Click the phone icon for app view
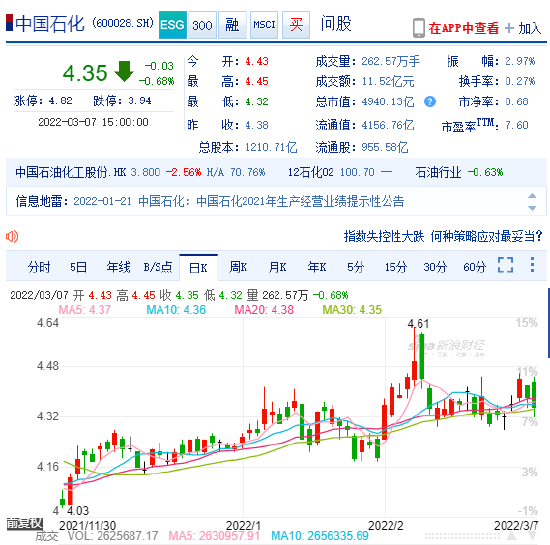This screenshot has height=545, width=550. [x=418, y=28]
